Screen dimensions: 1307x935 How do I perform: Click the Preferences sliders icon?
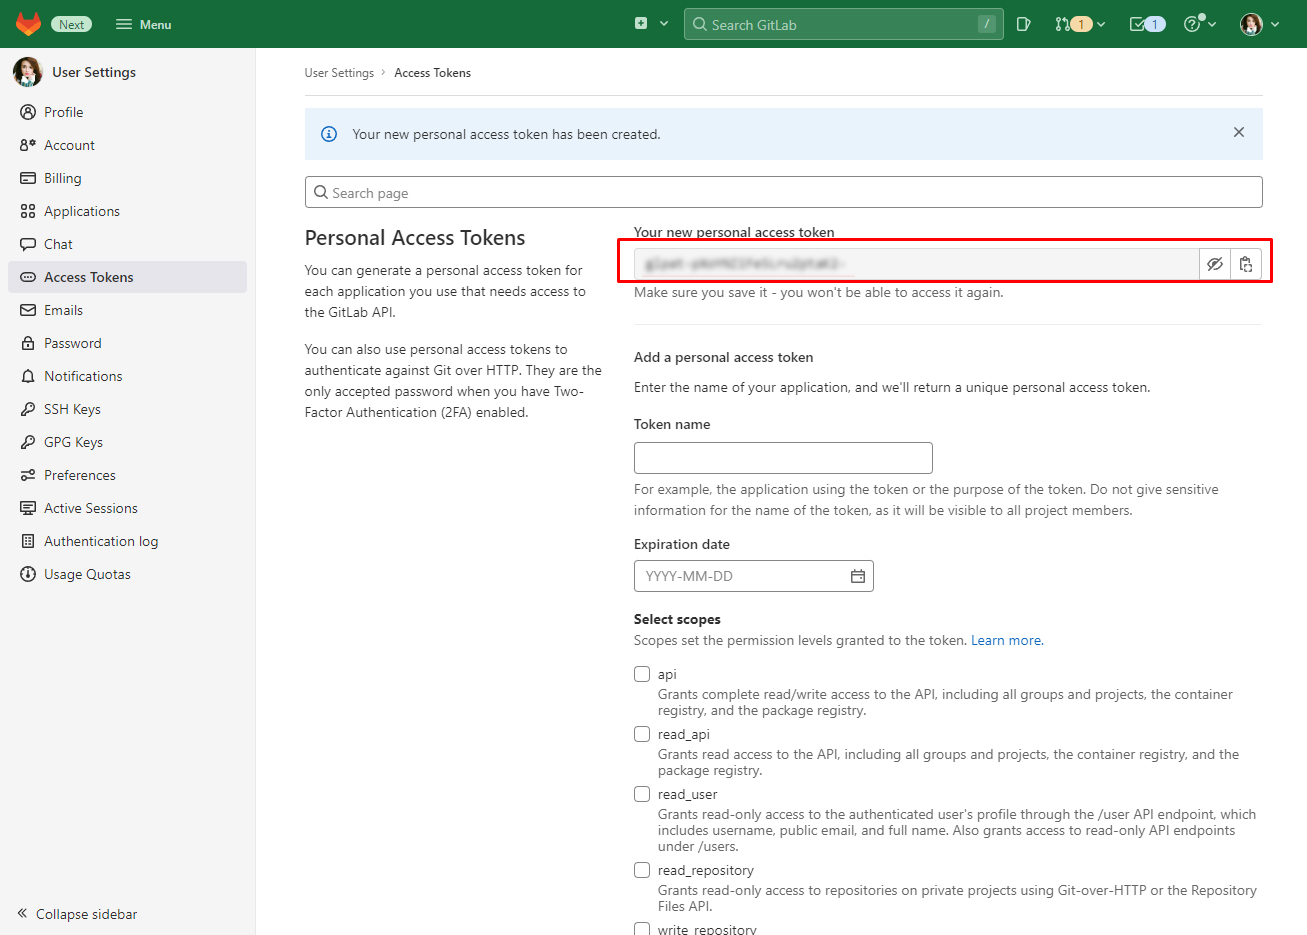pyautogui.click(x=28, y=475)
